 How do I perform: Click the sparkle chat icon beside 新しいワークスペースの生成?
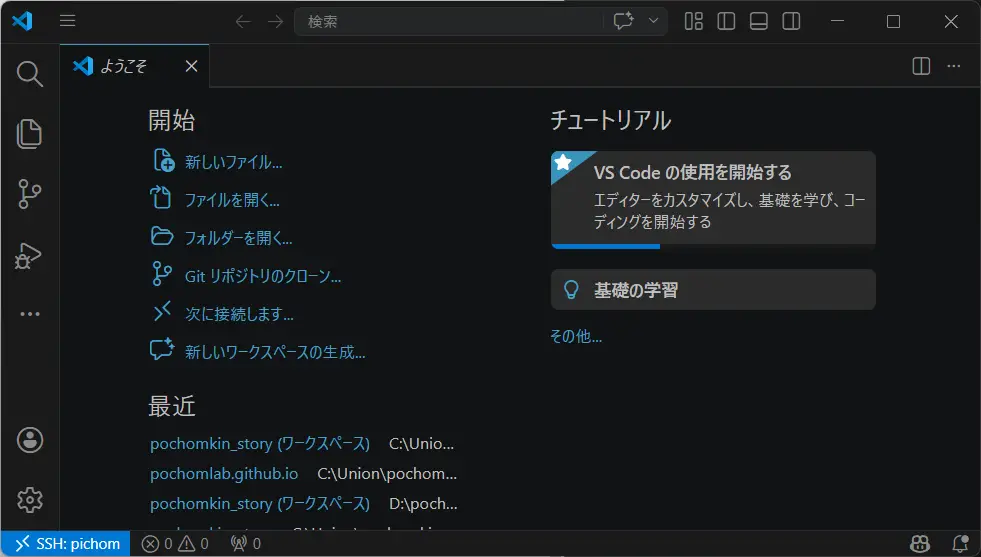click(162, 349)
